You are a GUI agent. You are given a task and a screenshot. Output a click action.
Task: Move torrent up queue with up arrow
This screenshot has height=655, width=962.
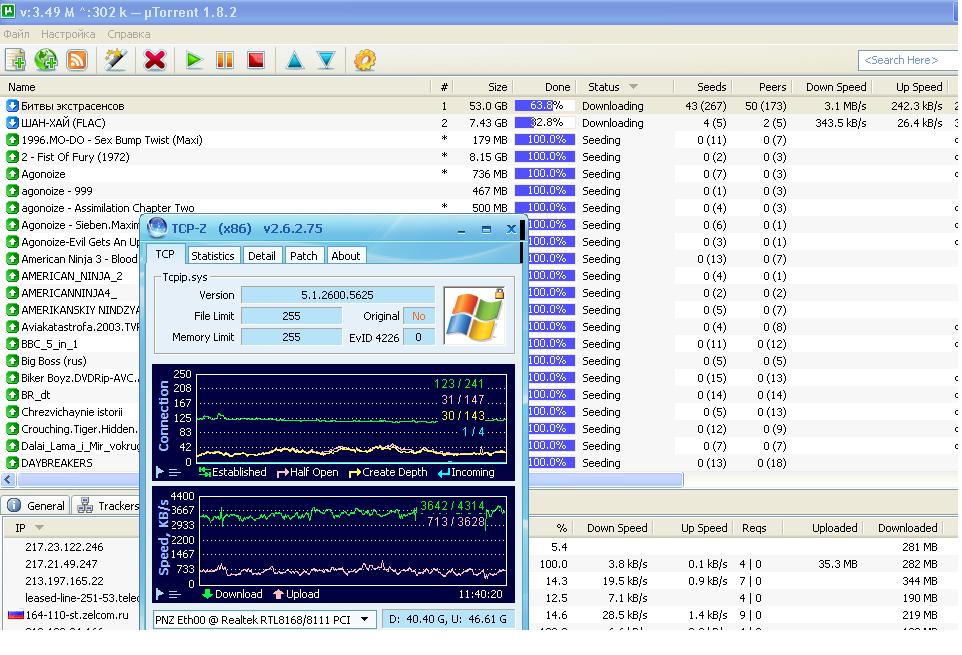295,60
